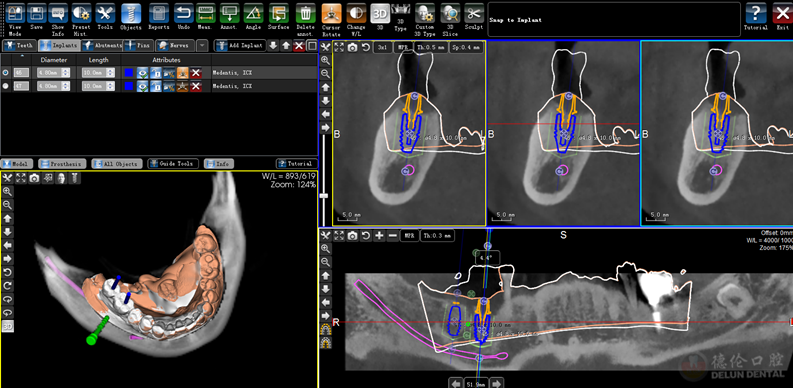
Task: Switch to the Nerves tab
Action: [x=174, y=46]
